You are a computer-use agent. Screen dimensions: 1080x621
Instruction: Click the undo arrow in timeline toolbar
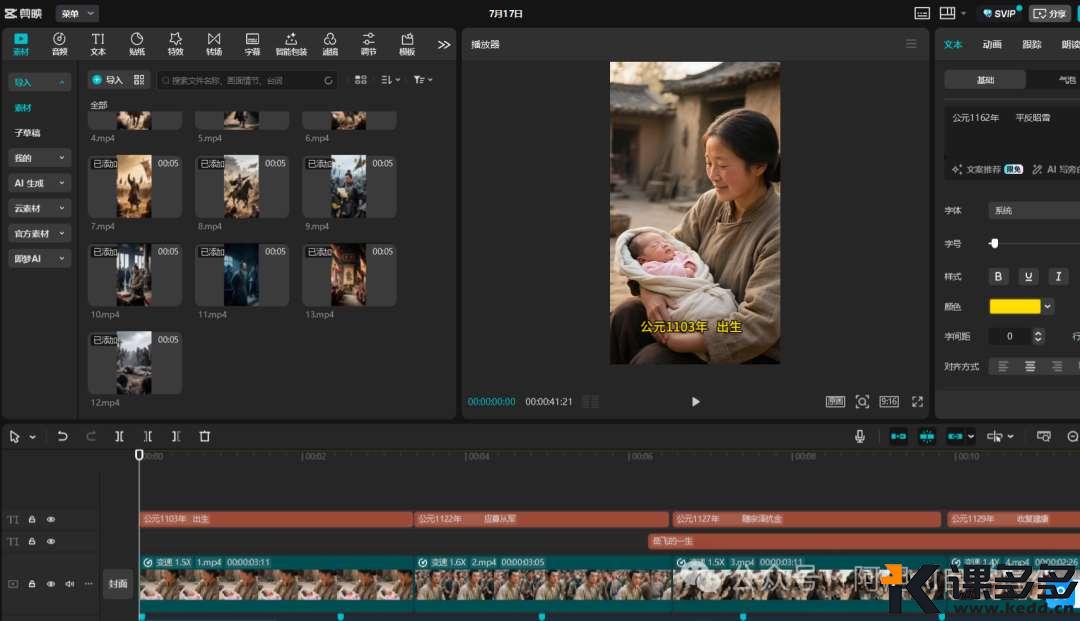point(62,436)
